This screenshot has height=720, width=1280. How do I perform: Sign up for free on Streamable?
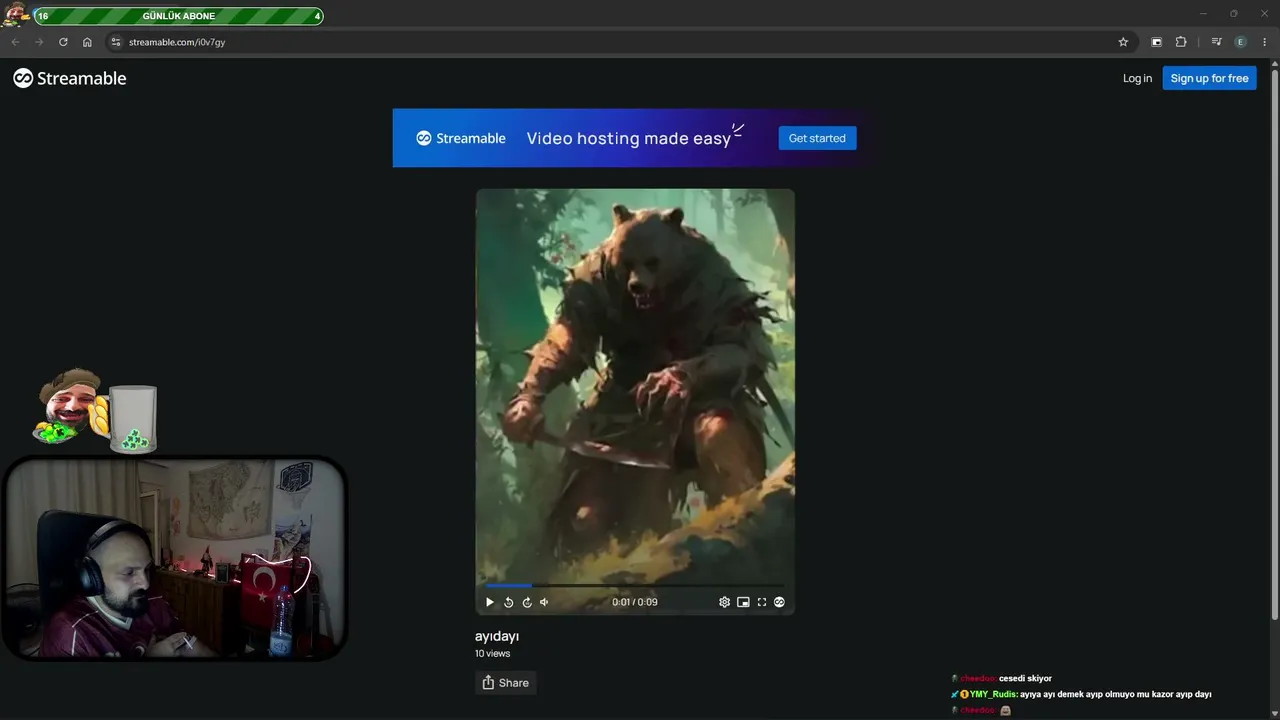click(x=1209, y=78)
